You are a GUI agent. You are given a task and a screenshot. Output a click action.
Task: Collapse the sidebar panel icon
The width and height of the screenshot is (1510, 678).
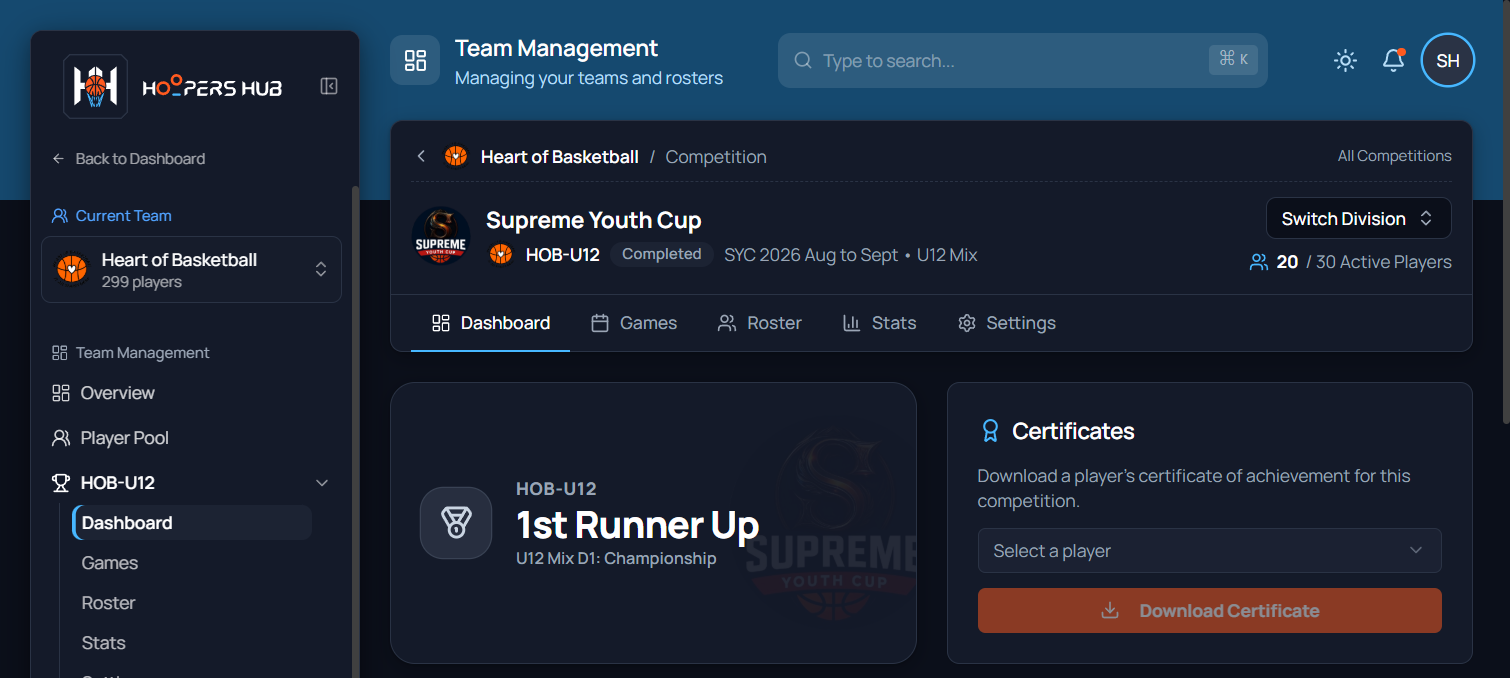329,86
